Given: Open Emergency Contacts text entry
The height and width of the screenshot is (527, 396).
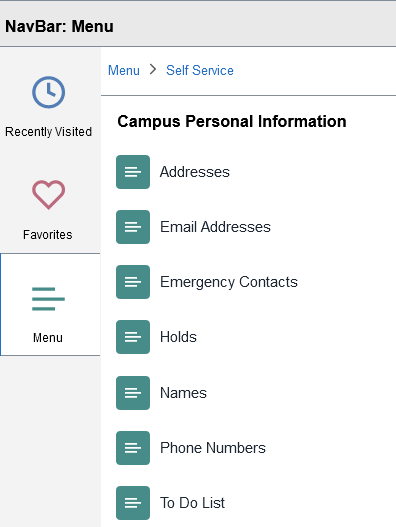Looking at the screenshot, I should tap(229, 282).
